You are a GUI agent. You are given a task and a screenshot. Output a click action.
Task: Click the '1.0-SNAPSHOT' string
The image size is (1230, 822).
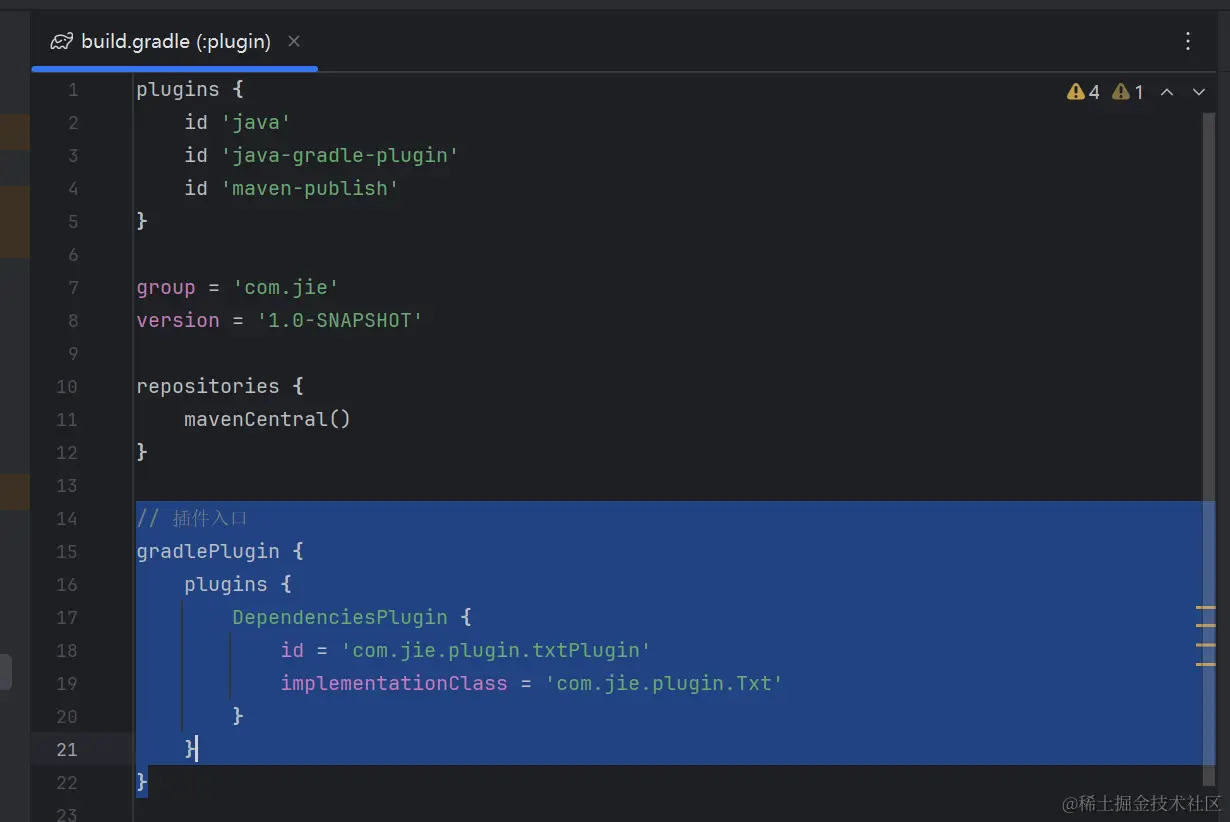pyautogui.click(x=340, y=321)
